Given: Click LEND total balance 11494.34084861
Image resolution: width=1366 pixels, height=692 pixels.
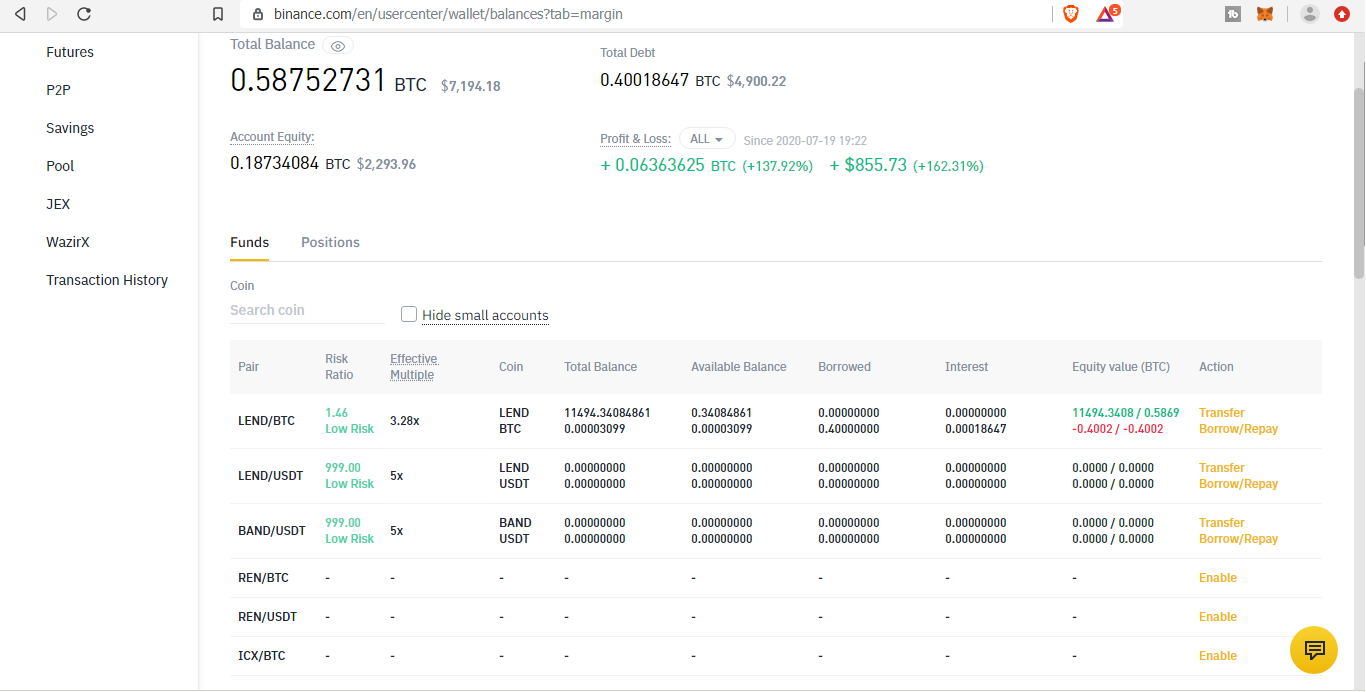Looking at the screenshot, I should point(607,412).
